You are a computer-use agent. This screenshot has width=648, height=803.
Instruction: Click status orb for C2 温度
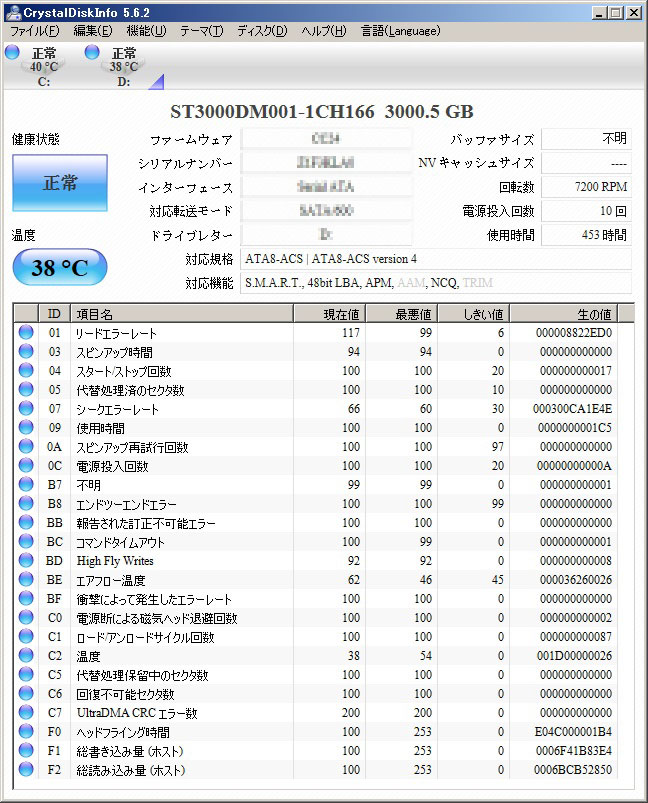coord(26,655)
